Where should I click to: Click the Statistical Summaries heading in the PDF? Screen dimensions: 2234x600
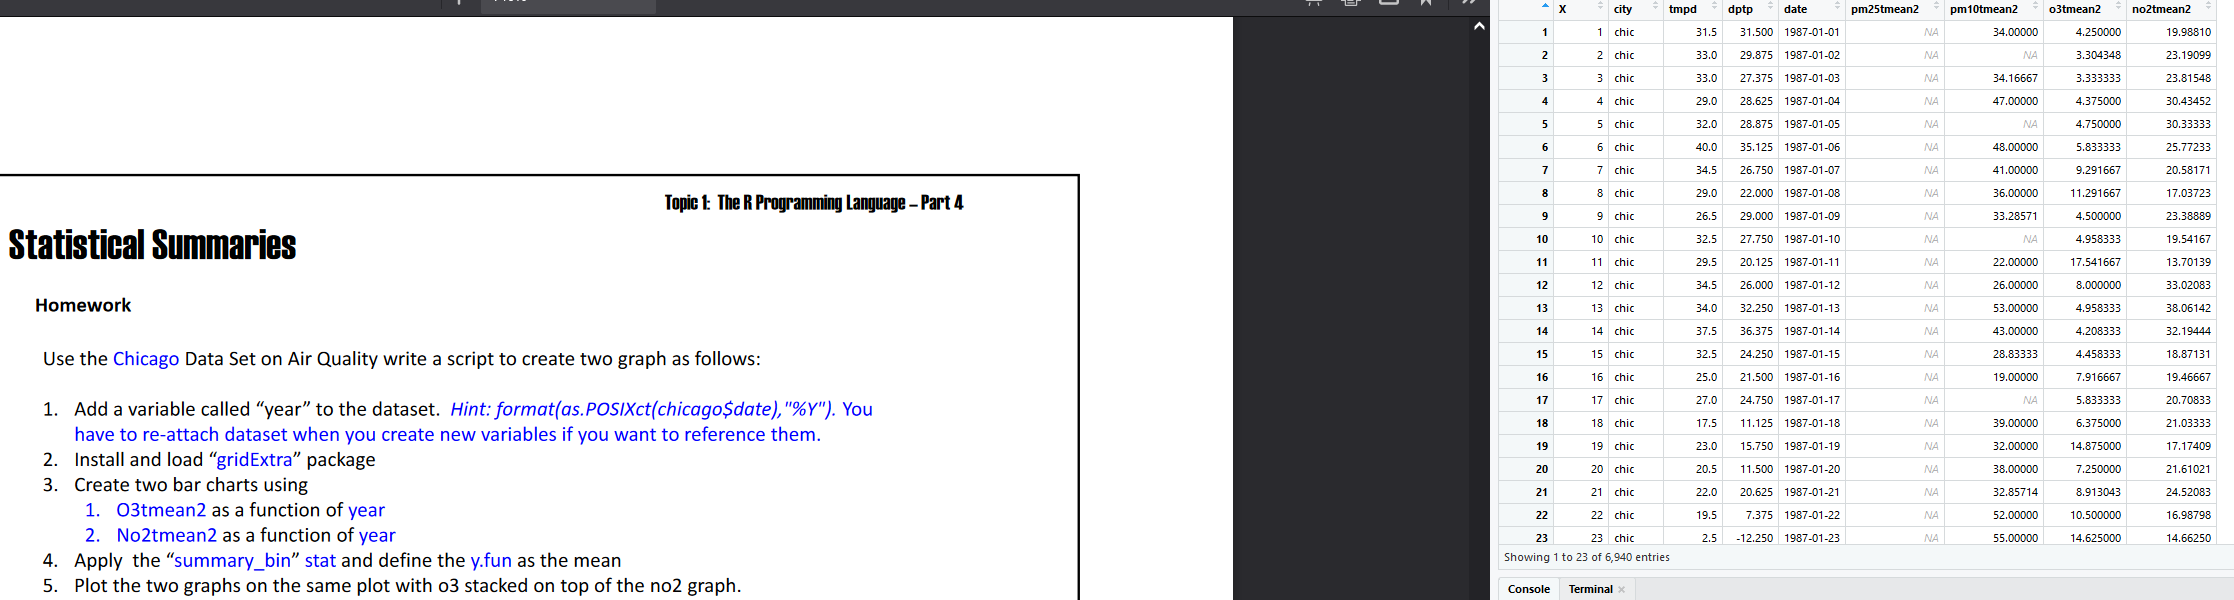[x=152, y=245]
